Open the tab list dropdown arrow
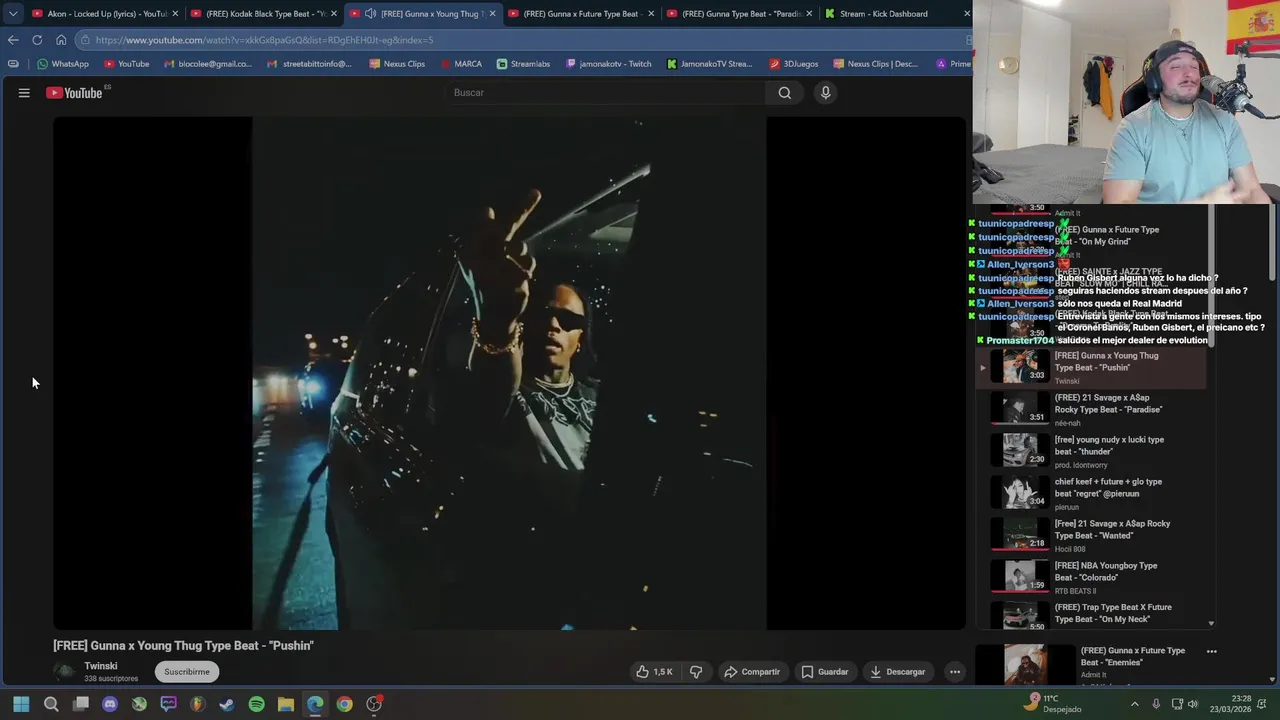The width and height of the screenshot is (1280, 720). coord(12,14)
